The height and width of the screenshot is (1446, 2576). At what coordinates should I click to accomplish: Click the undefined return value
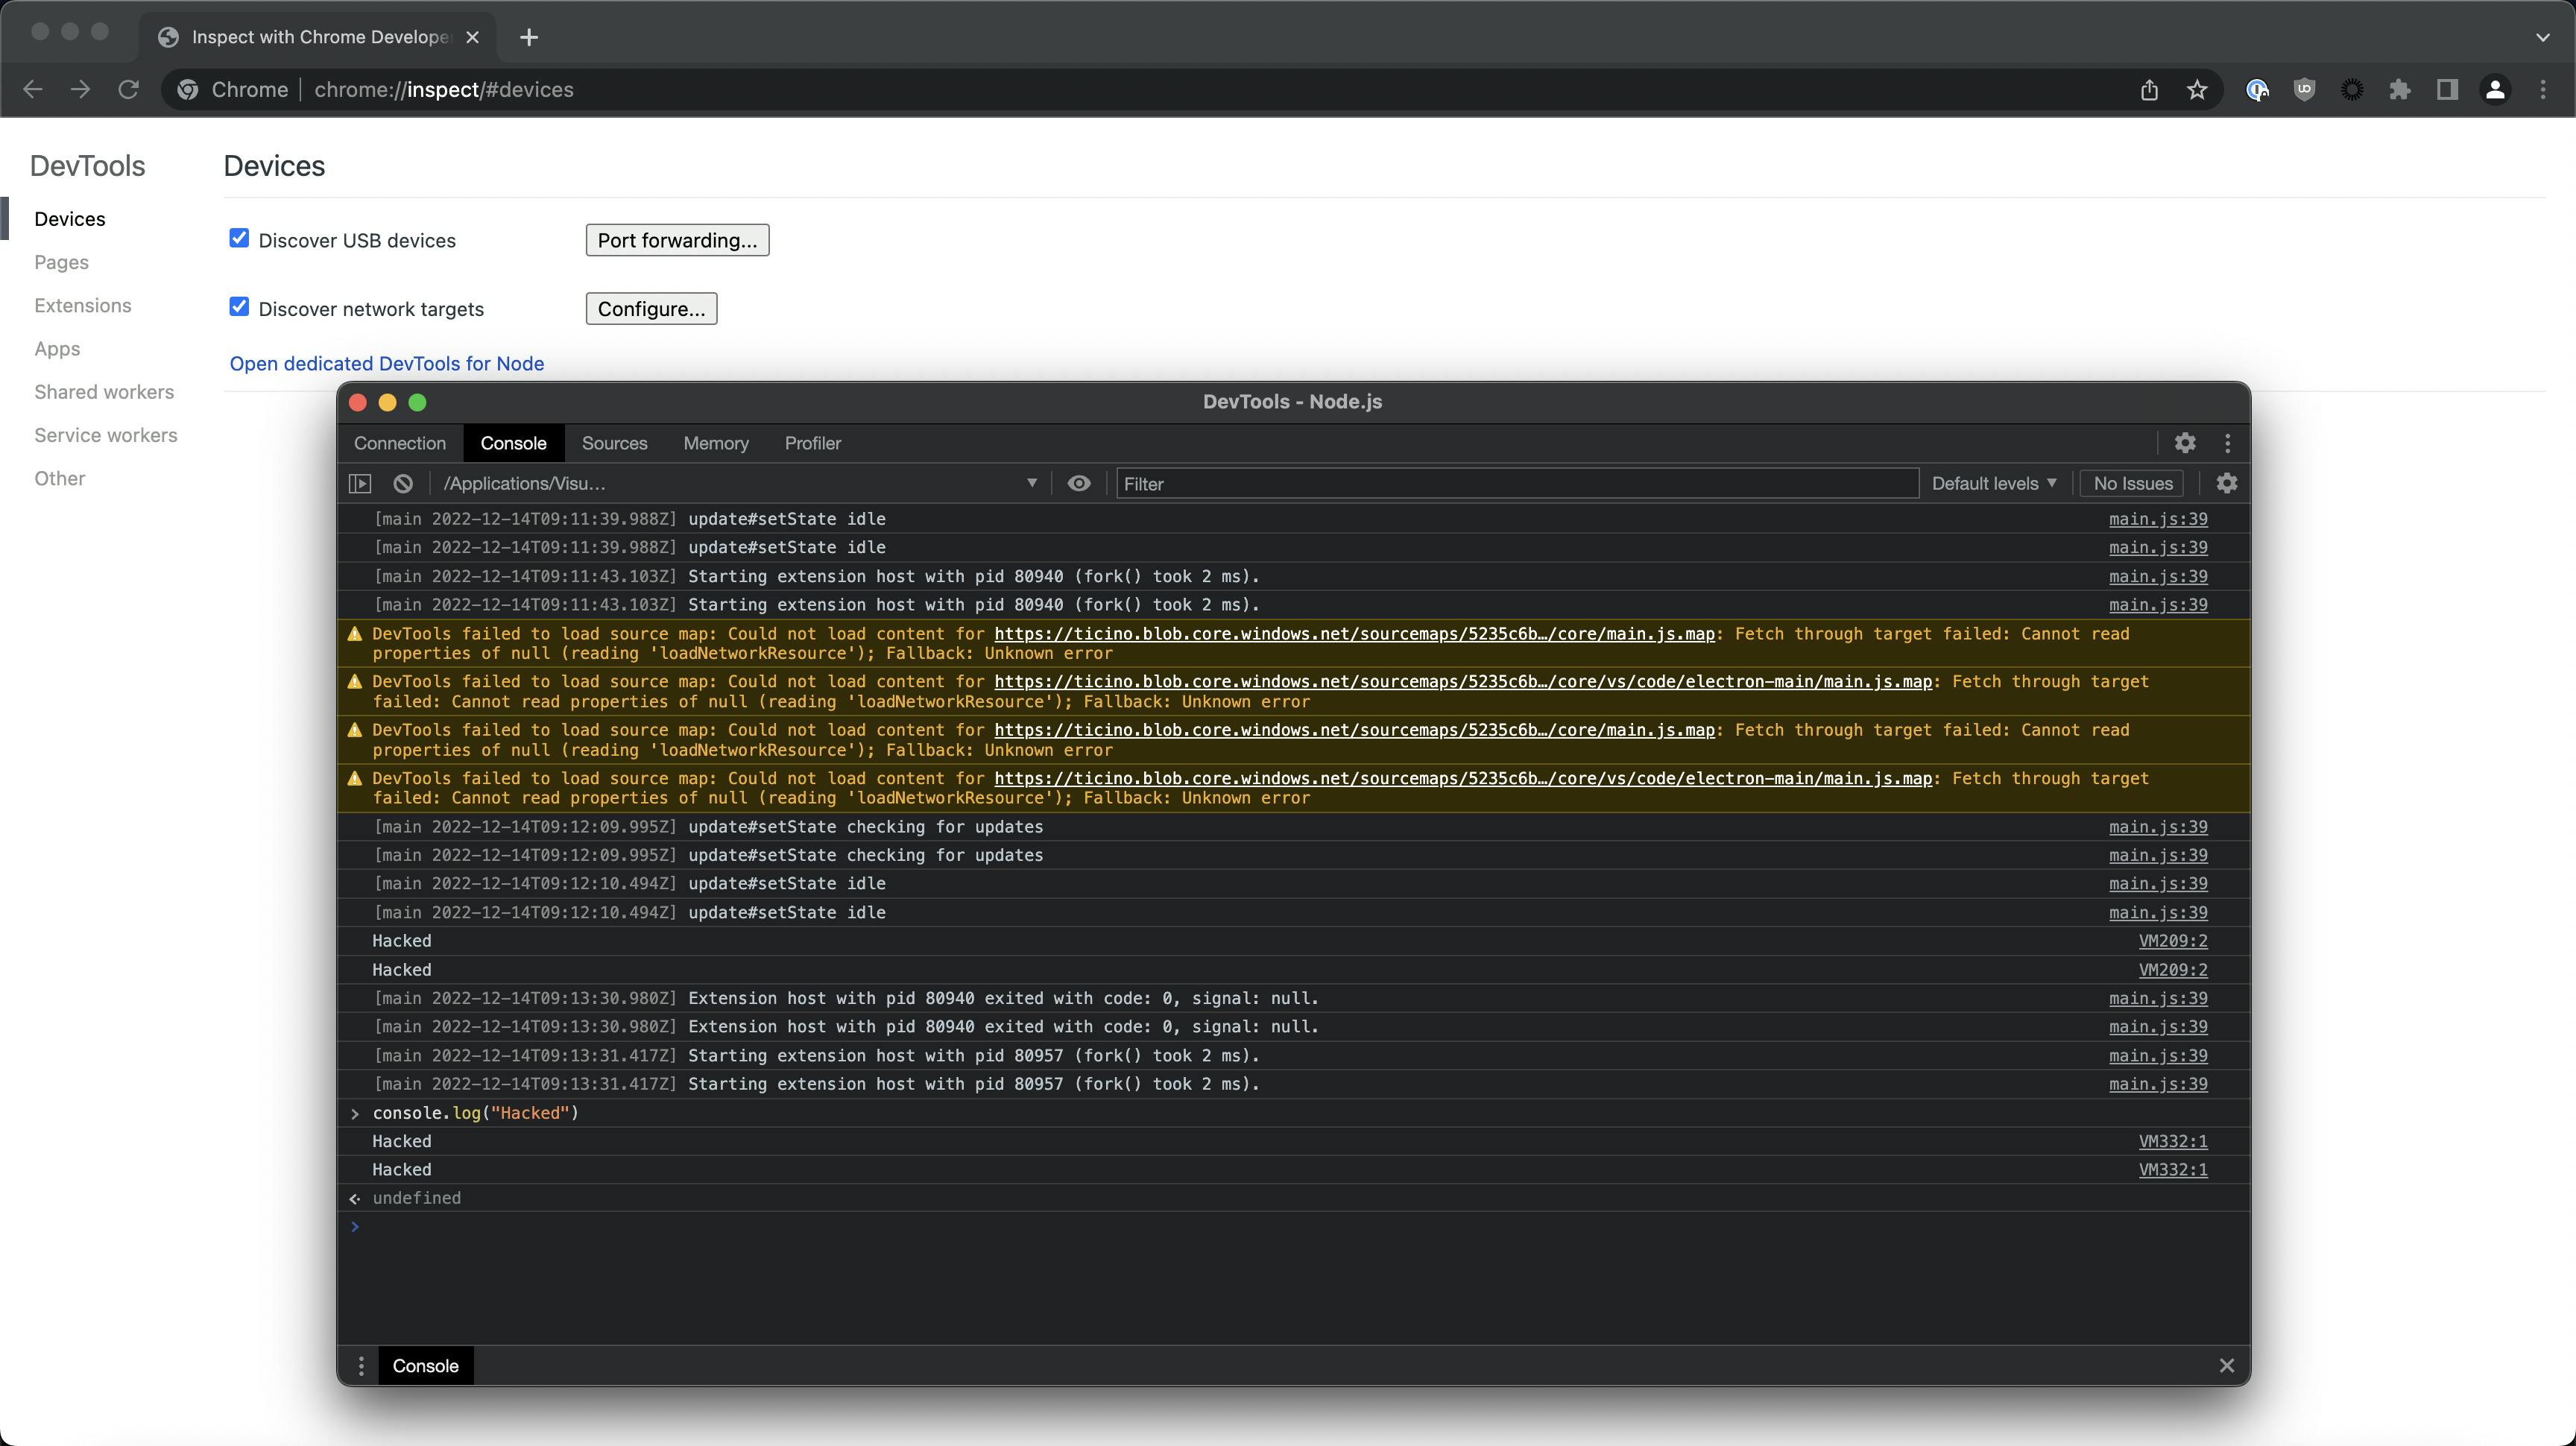click(416, 1198)
